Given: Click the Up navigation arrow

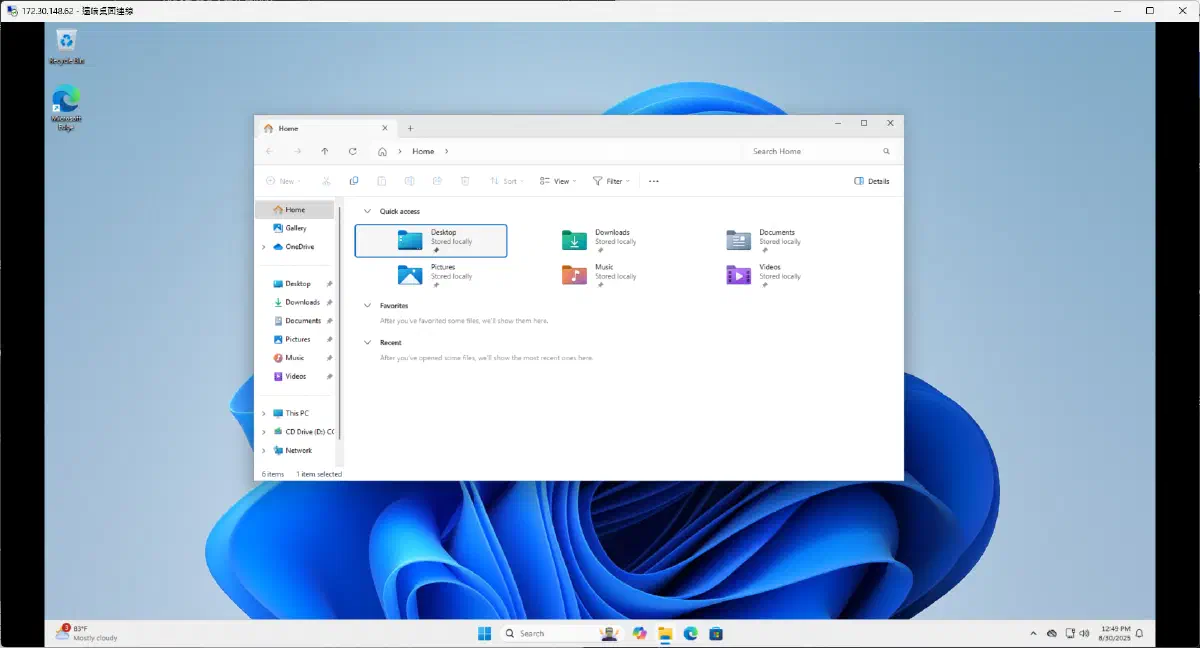Looking at the screenshot, I should (x=324, y=151).
